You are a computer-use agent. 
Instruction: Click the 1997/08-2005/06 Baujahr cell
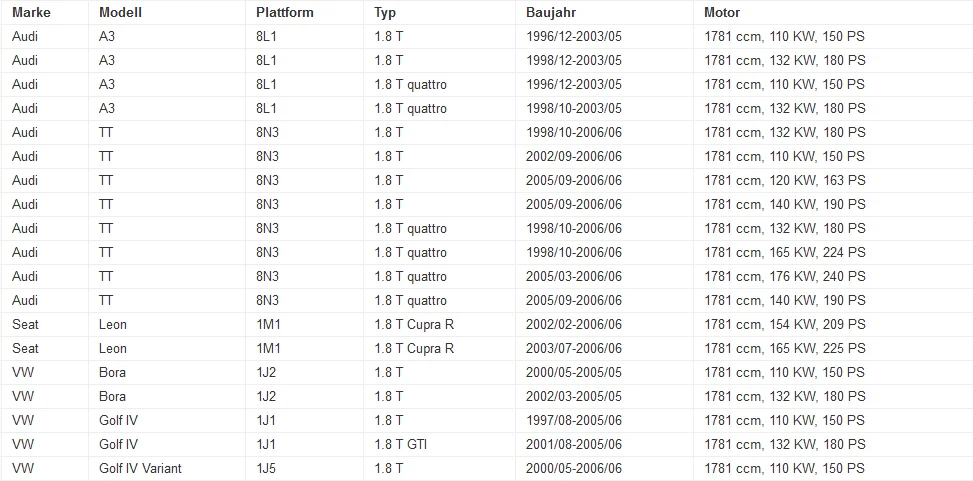(x=573, y=421)
